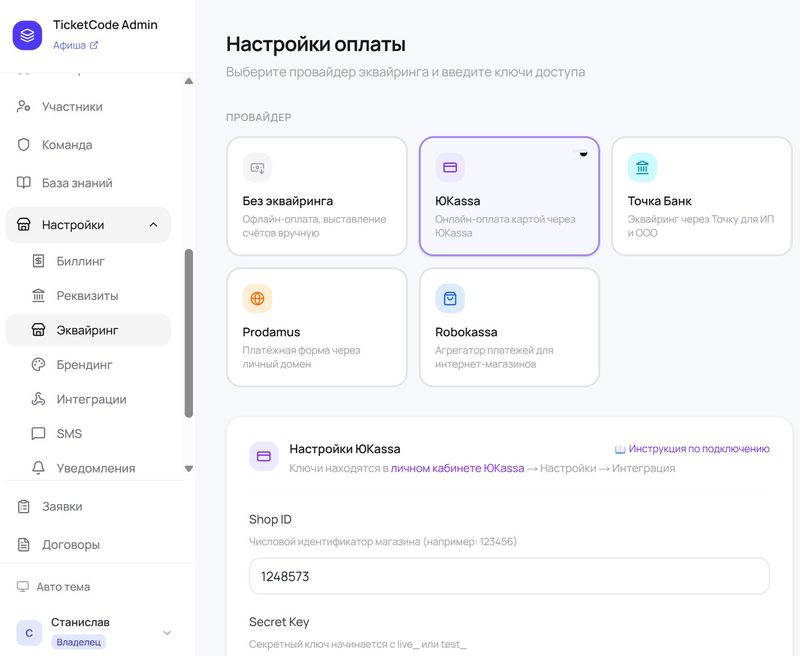Click the Robokassa shopping bag icon
The width and height of the screenshot is (800, 656).
[450, 298]
